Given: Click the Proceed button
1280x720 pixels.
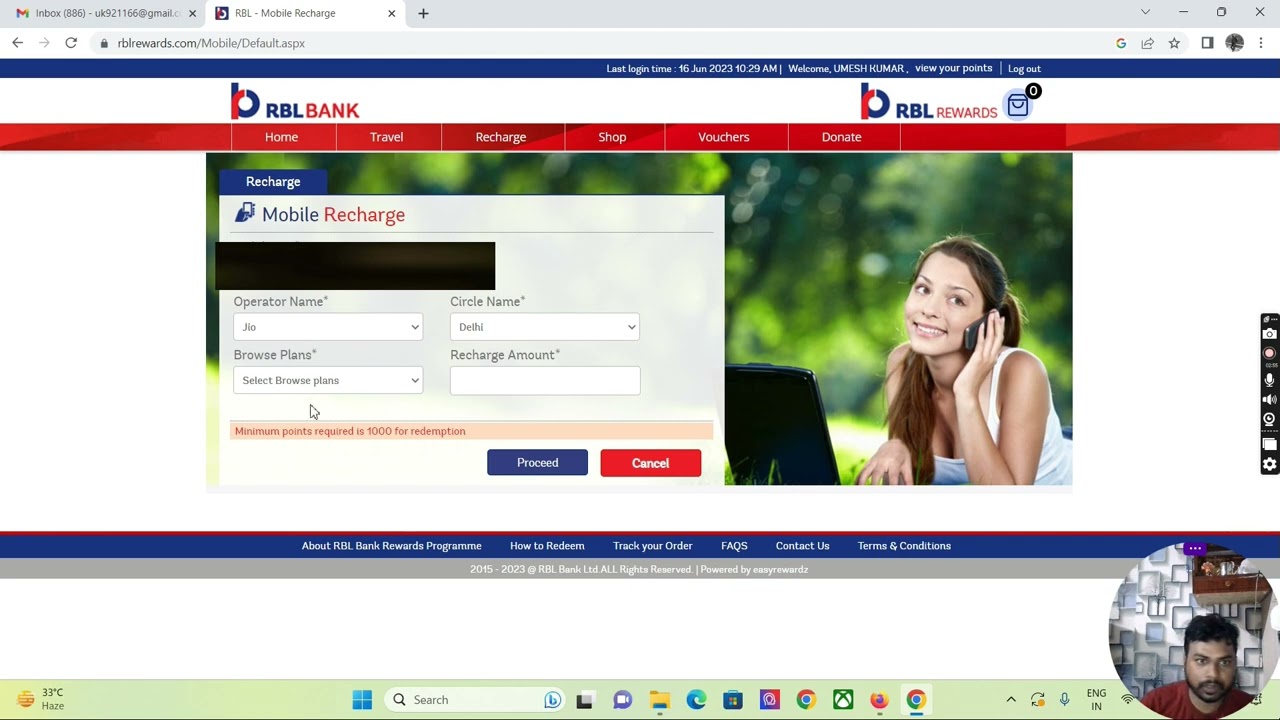Looking at the screenshot, I should point(538,462).
